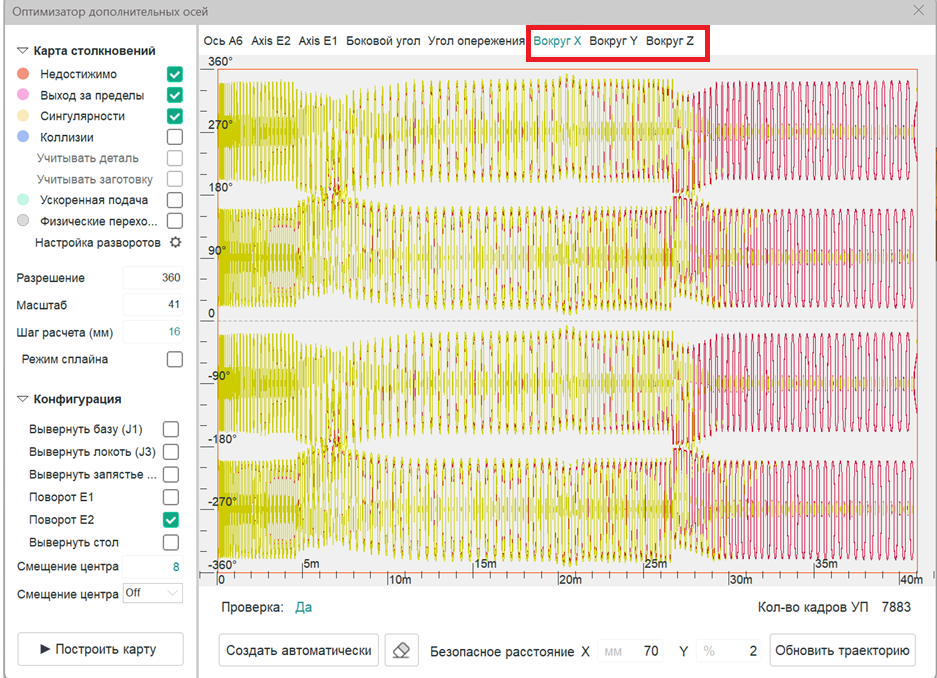Screen dimensions: 937x678
Task: Click the red Недостижимо color dot
Action: pyautogui.click(x=23, y=74)
